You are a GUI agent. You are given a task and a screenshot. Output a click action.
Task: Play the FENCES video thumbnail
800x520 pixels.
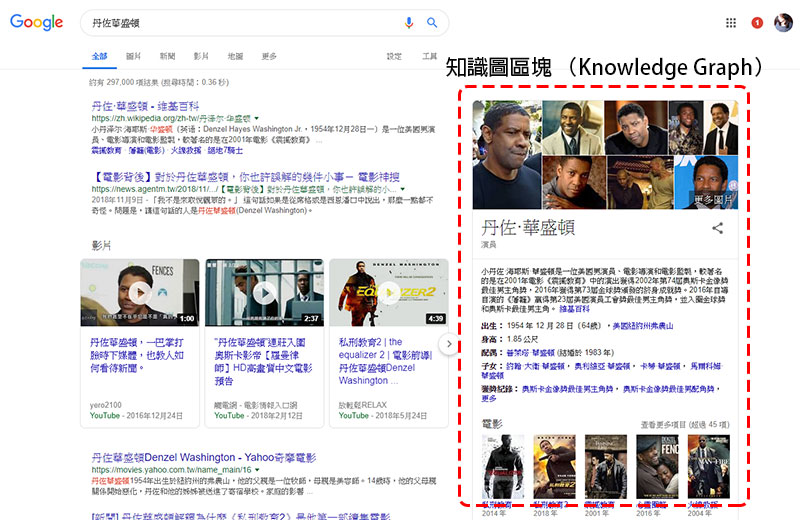pos(140,292)
